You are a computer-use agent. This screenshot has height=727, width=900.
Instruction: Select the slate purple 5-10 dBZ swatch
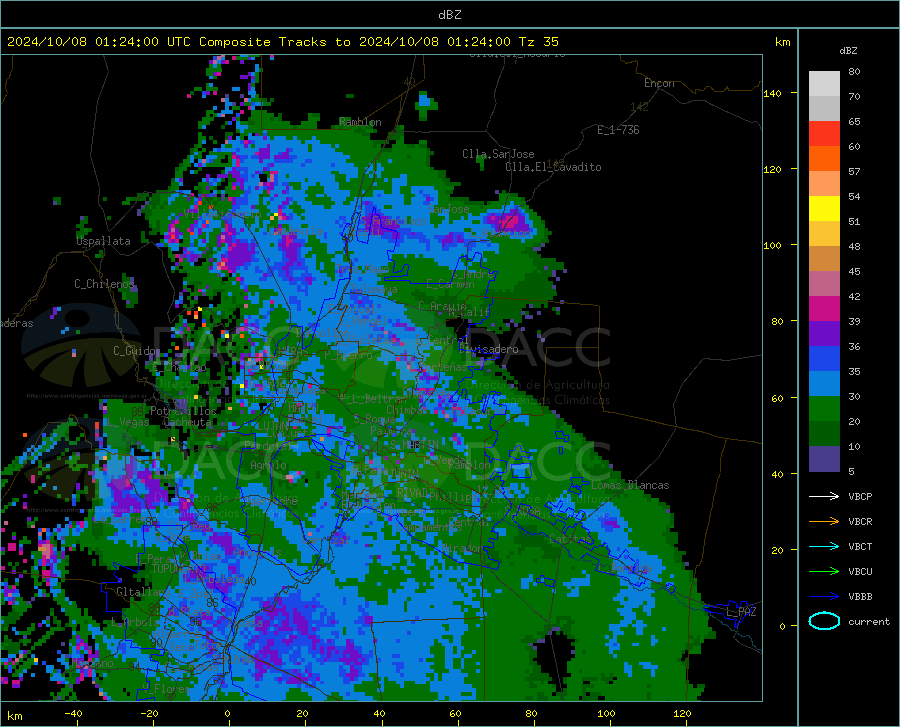pyautogui.click(x=824, y=459)
